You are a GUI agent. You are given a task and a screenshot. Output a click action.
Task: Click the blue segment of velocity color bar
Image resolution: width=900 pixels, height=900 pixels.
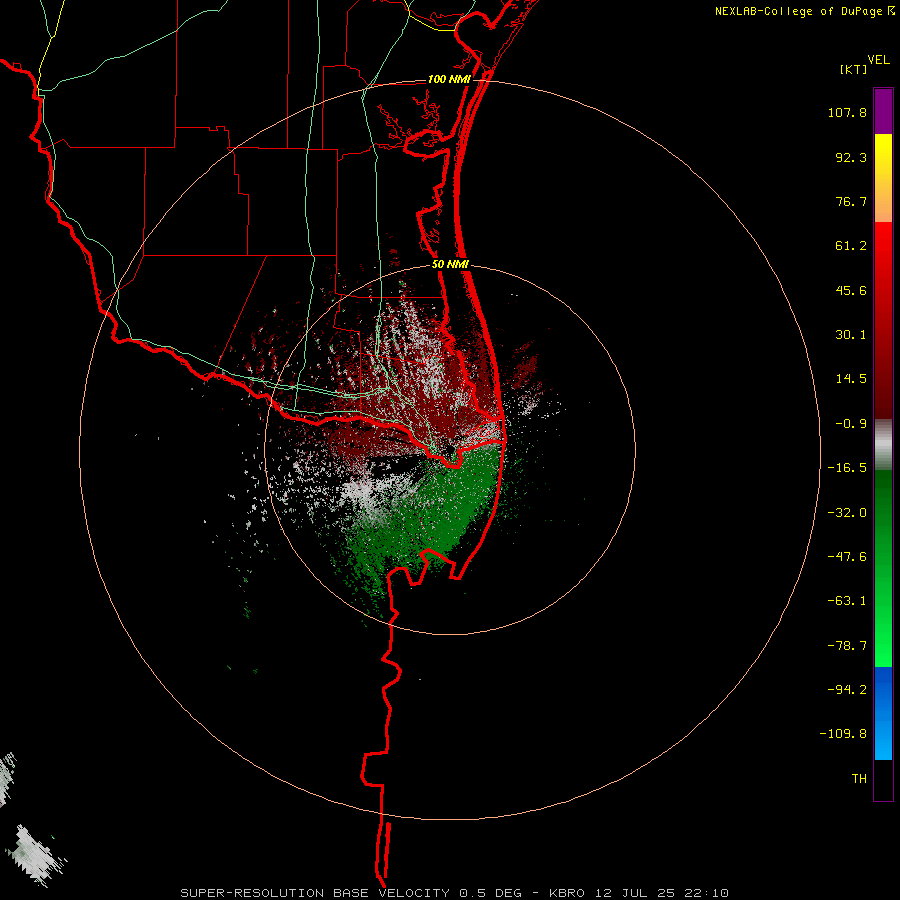coord(883,713)
